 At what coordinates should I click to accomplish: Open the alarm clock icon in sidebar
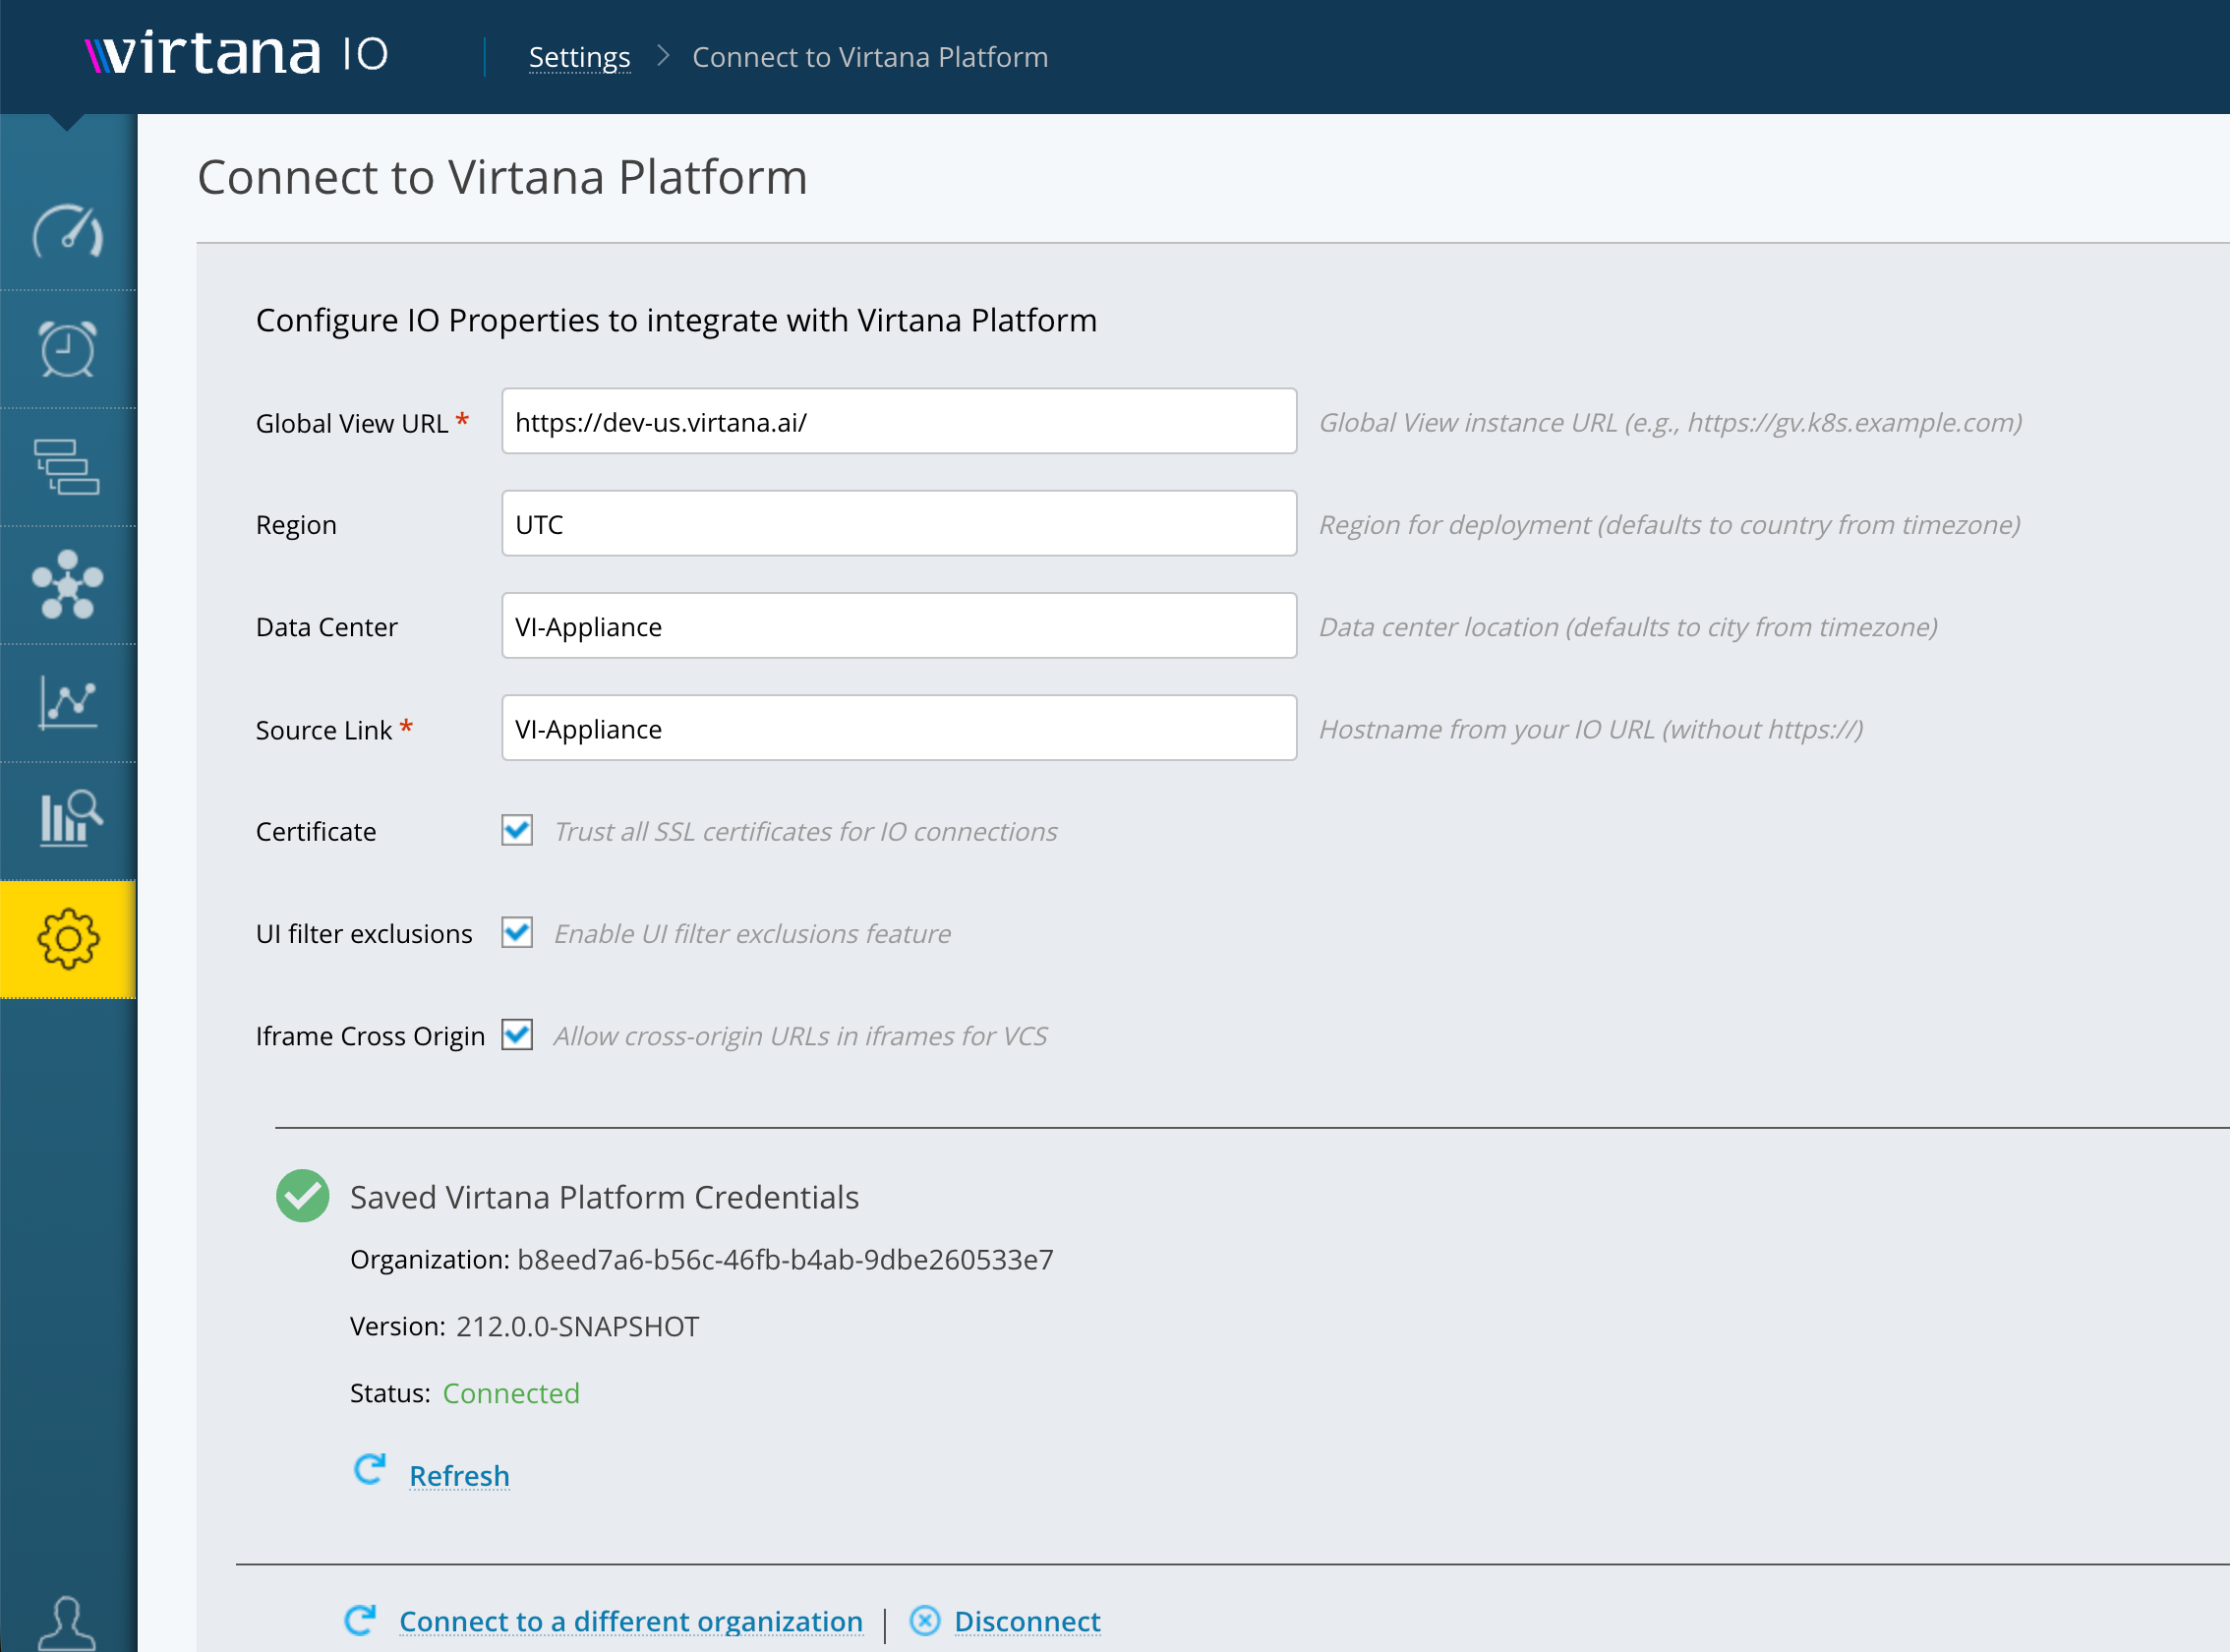coord(68,349)
